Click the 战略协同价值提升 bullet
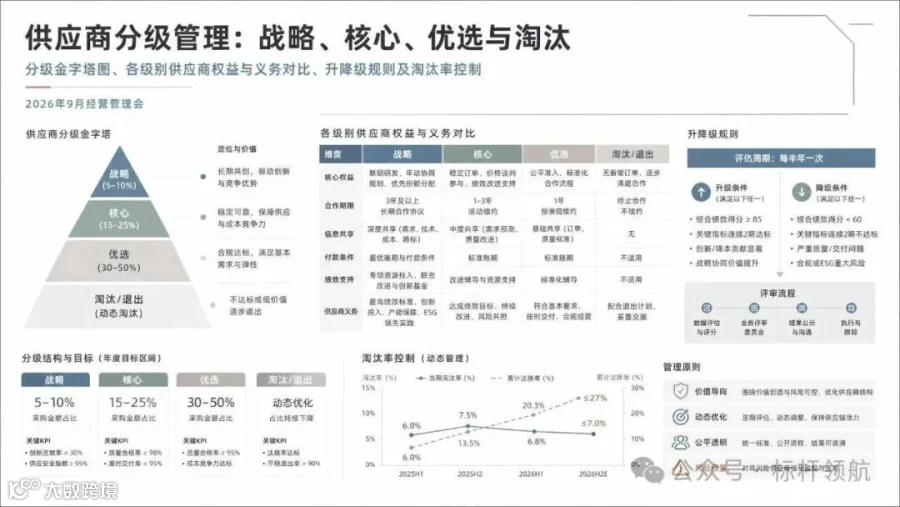Image resolution: width=900 pixels, height=507 pixels. coord(724,263)
